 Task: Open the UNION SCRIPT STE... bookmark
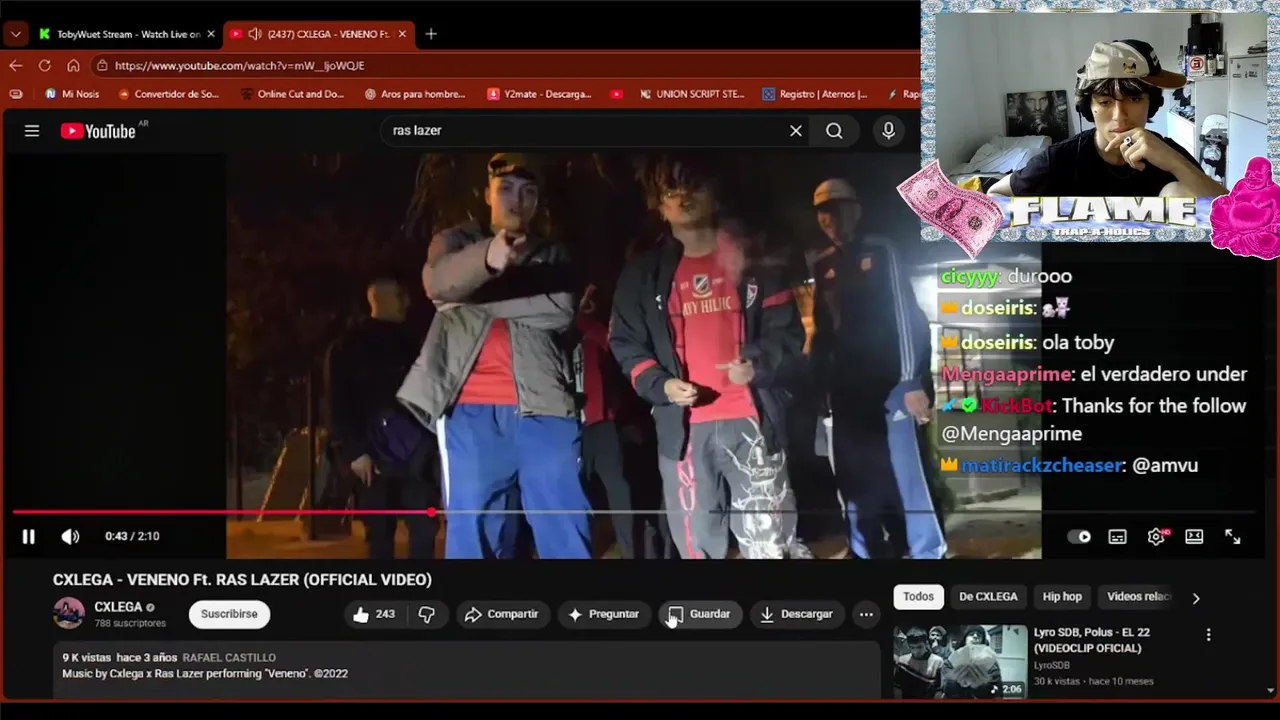pyautogui.click(x=691, y=94)
